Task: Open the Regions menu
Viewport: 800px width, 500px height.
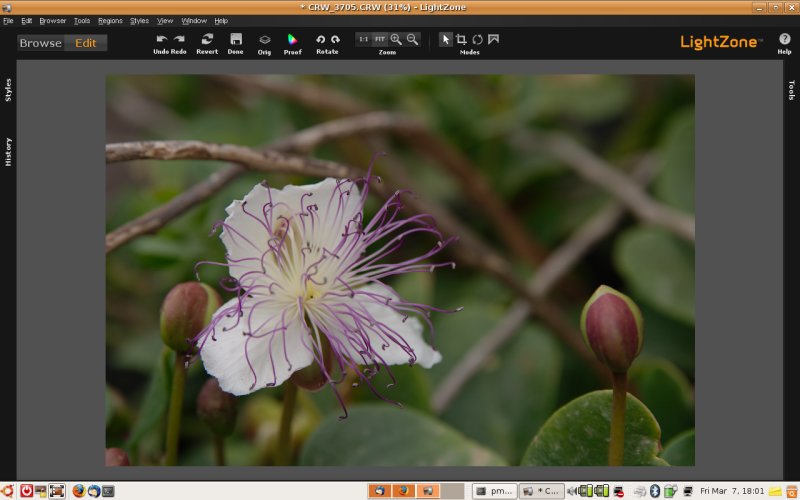Action: [110, 21]
